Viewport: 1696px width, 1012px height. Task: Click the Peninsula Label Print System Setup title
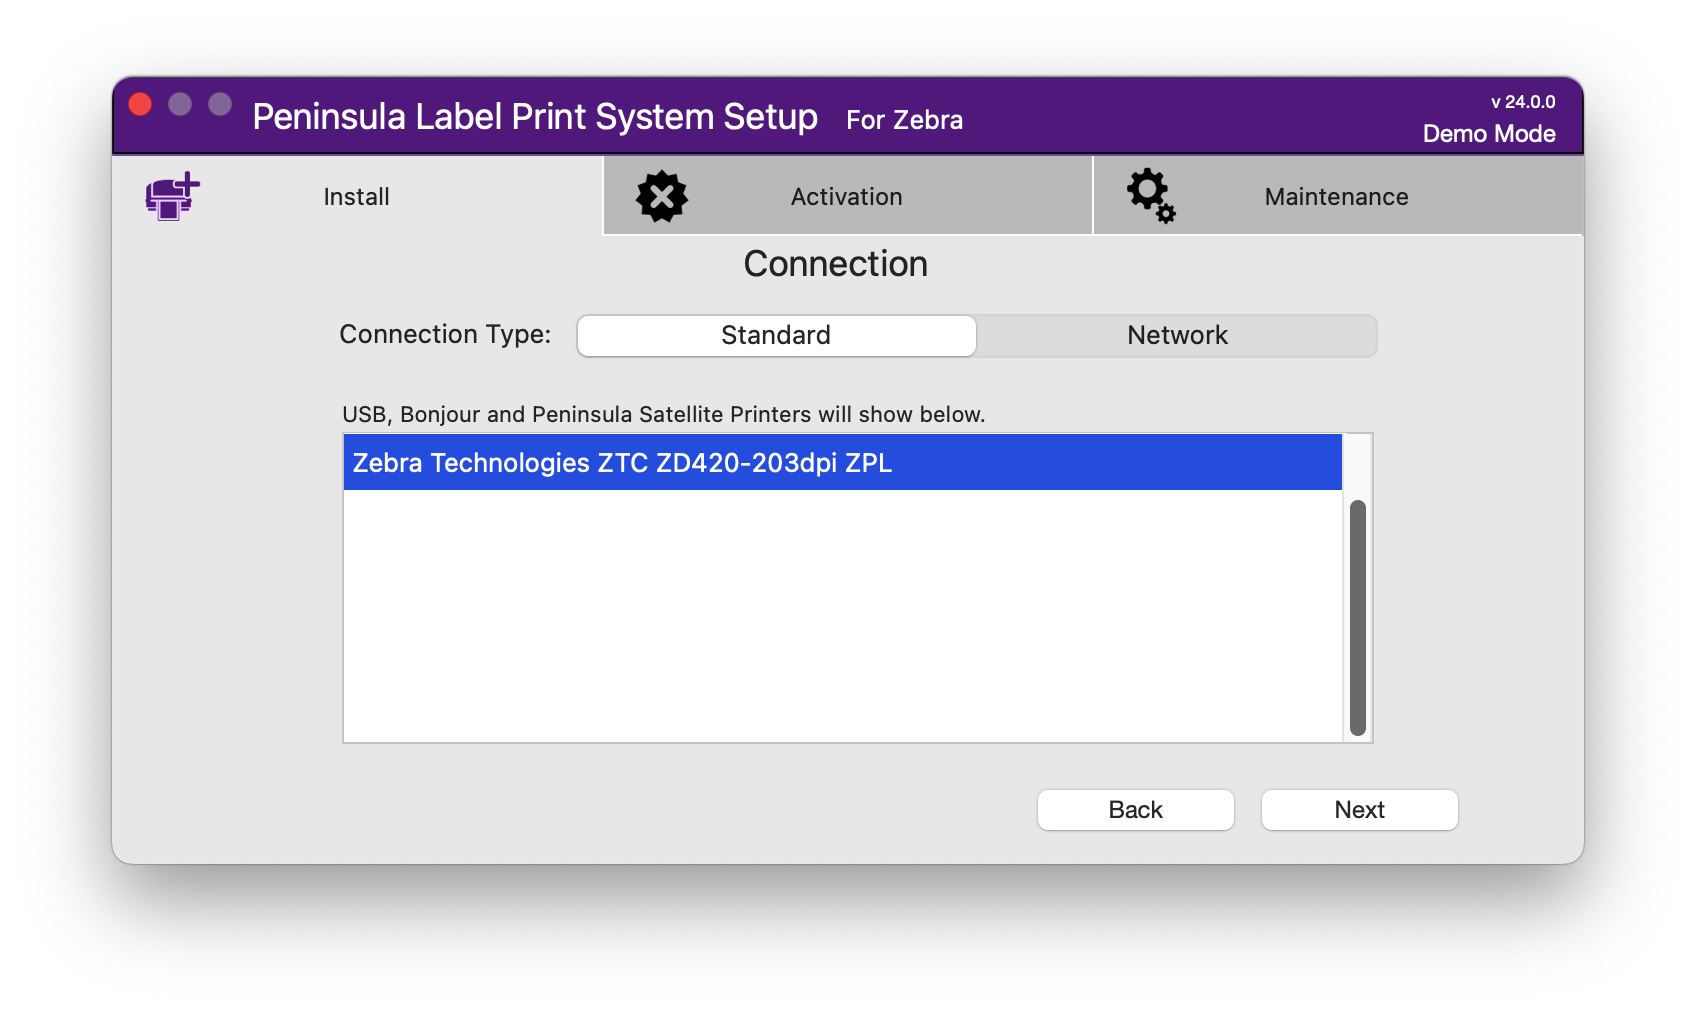click(535, 117)
